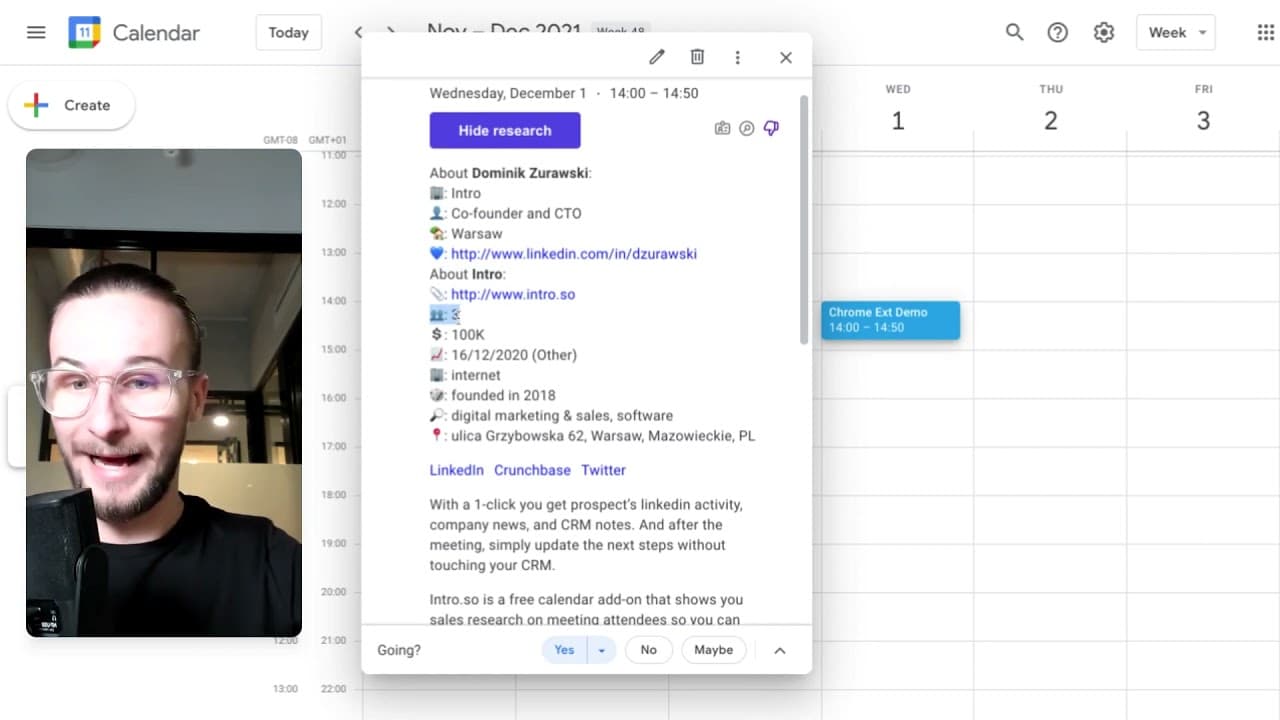Create a new event

point(71,105)
